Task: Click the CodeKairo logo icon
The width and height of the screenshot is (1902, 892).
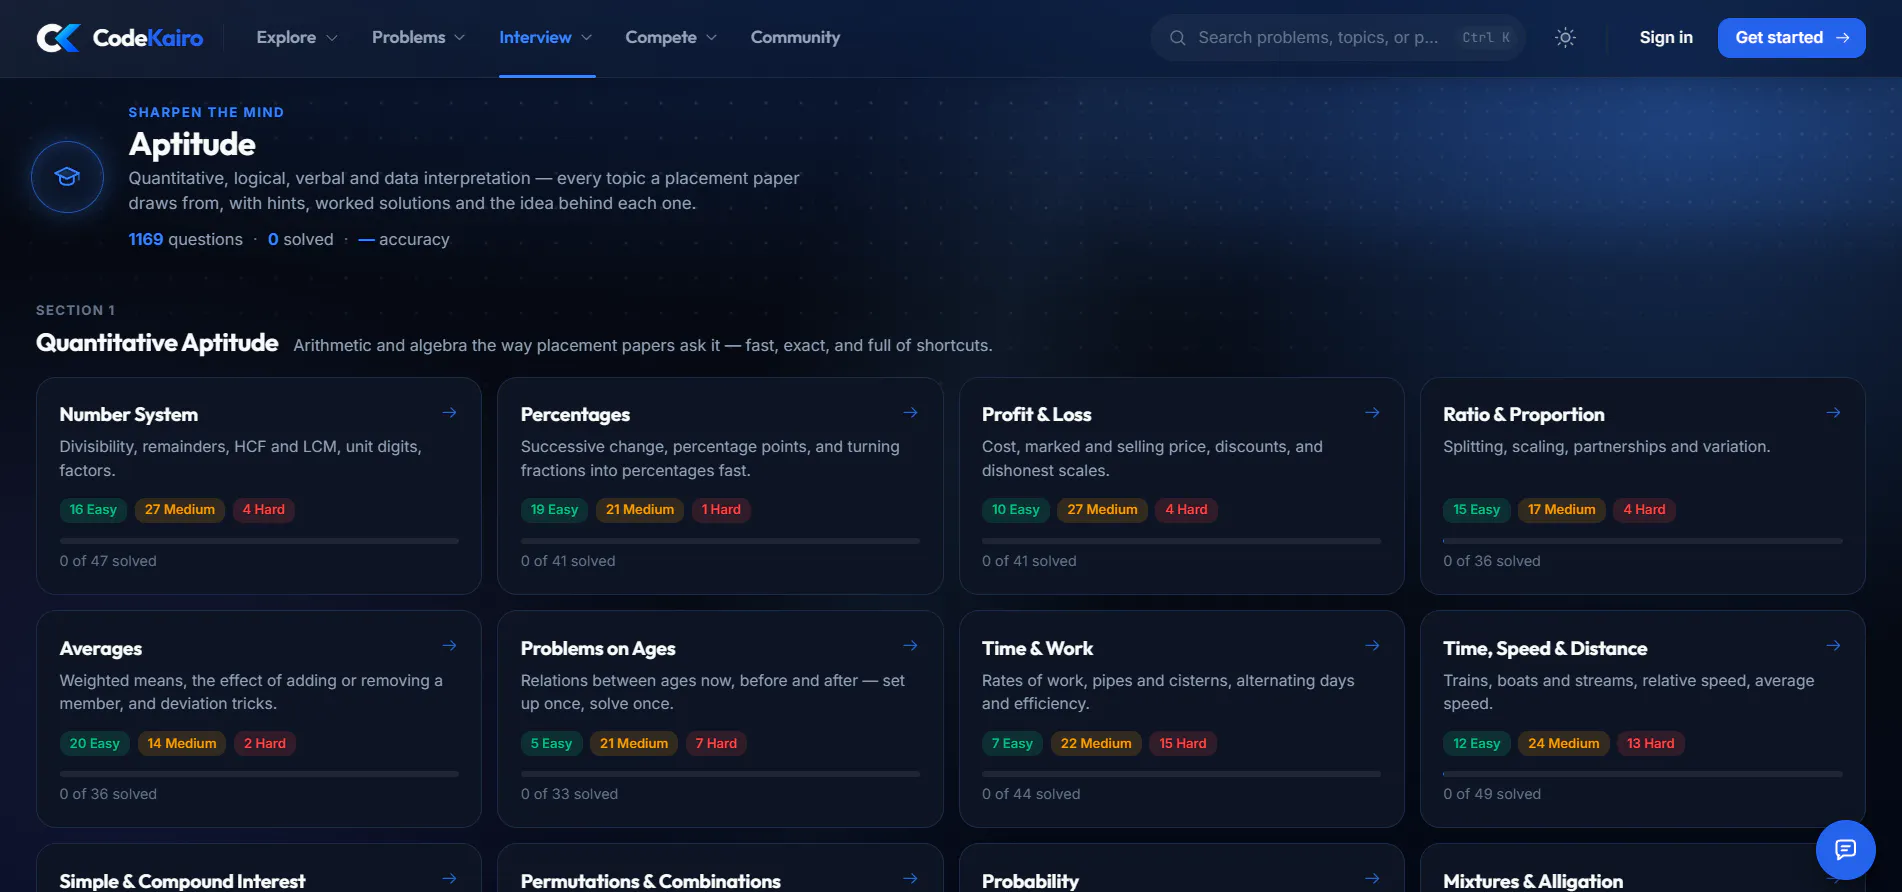Action: tap(58, 38)
